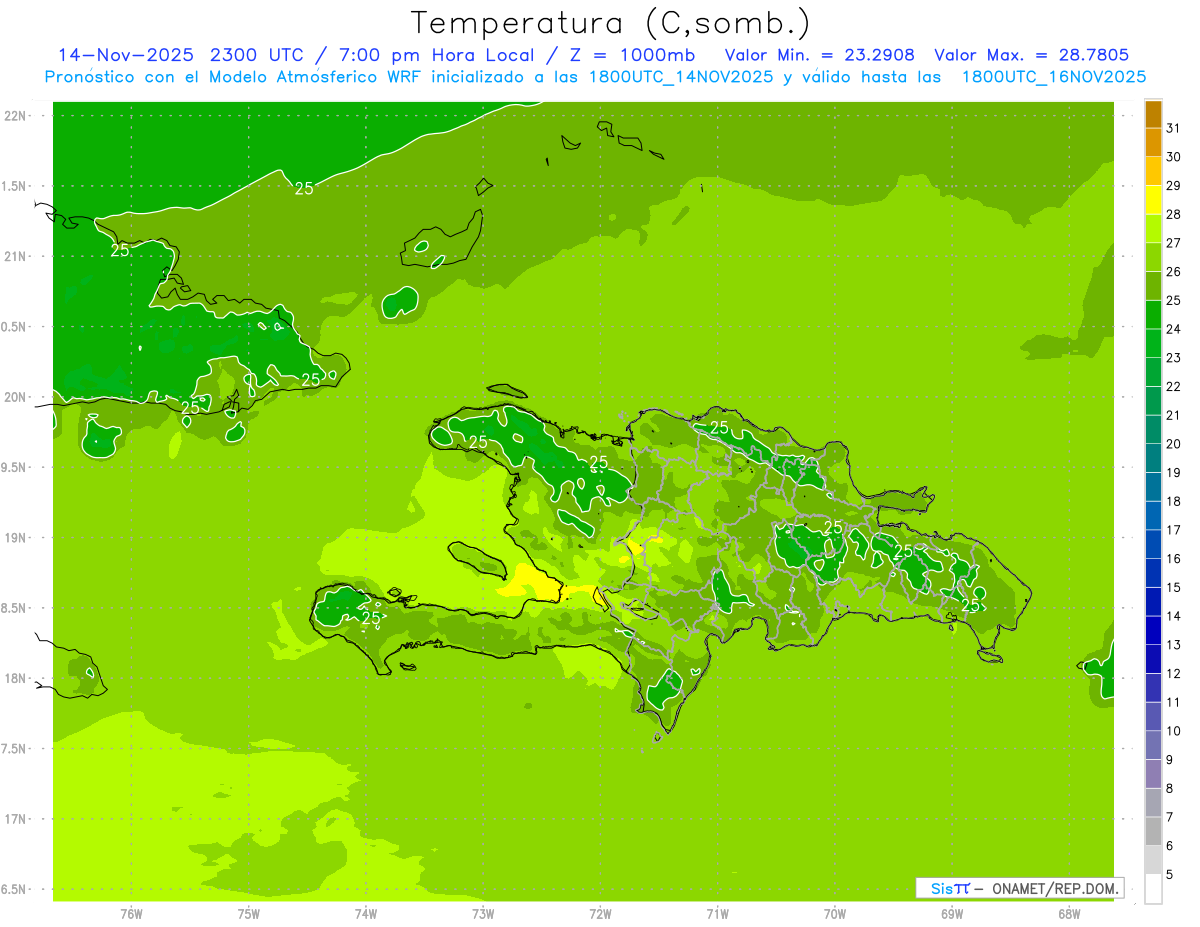Click the "18N" latitude axis label
Screen dimensions: 1200x927
pyautogui.click(x=17, y=679)
